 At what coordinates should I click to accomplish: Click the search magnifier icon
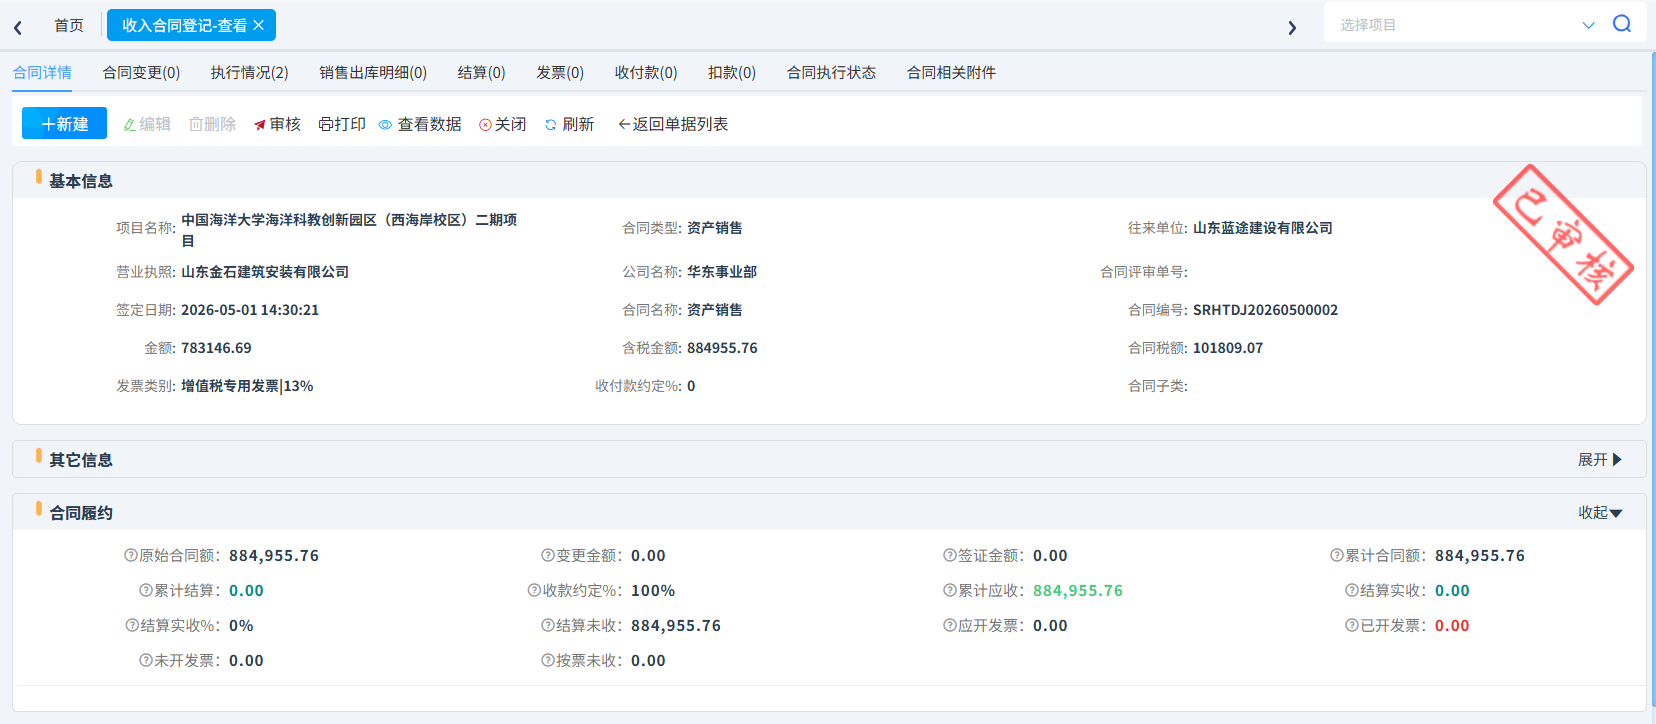click(x=1622, y=24)
